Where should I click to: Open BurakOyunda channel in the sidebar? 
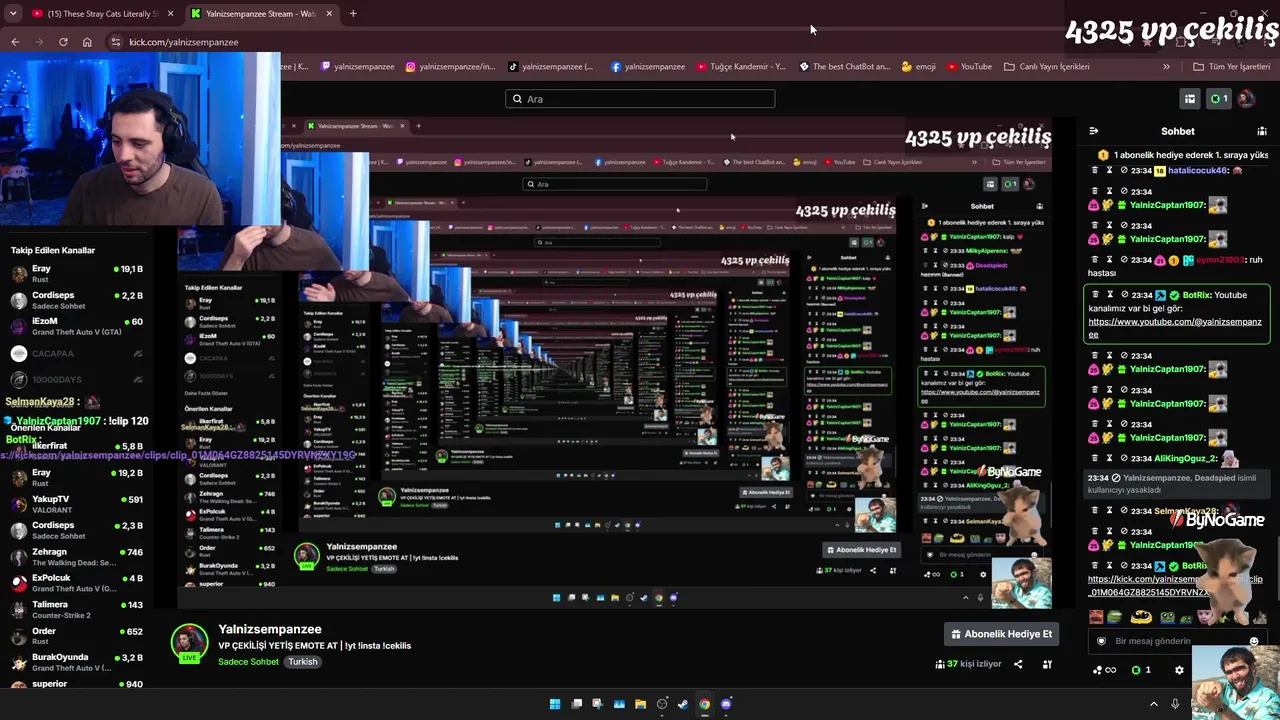[x=77, y=662]
